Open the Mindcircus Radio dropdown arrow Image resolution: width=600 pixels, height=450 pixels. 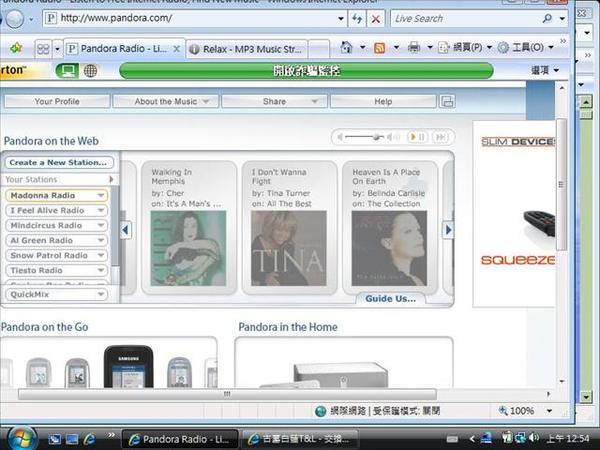tap(101, 225)
